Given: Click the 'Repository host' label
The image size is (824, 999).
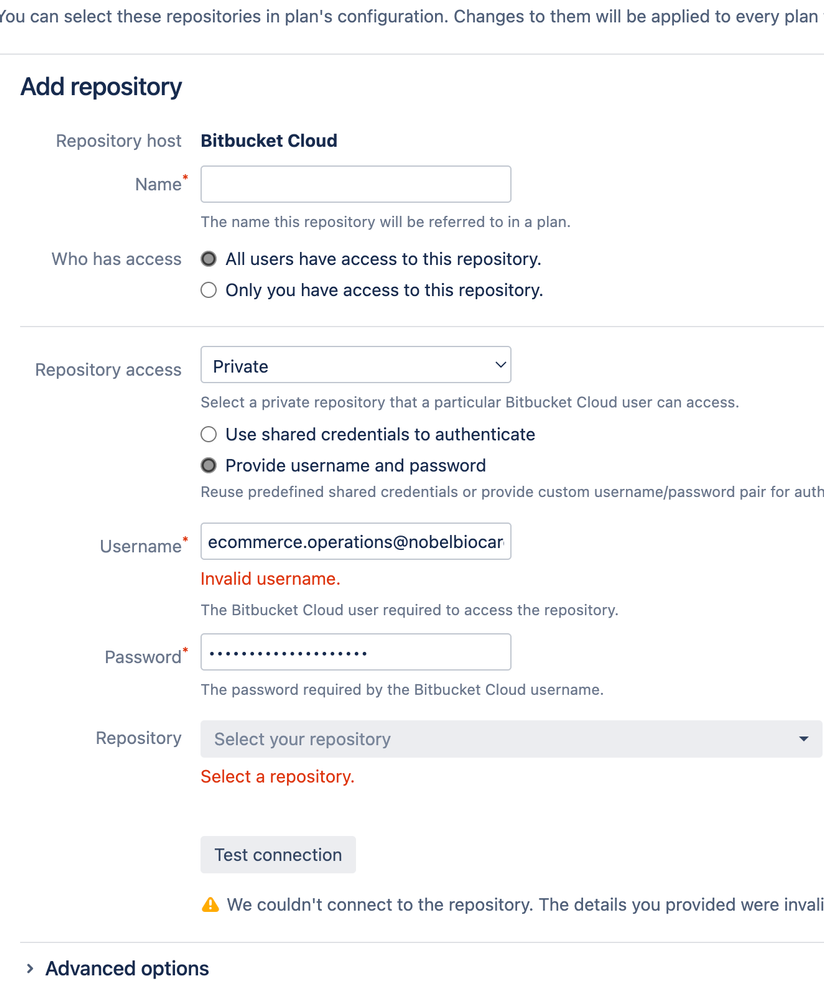Looking at the screenshot, I should [119, 141].
